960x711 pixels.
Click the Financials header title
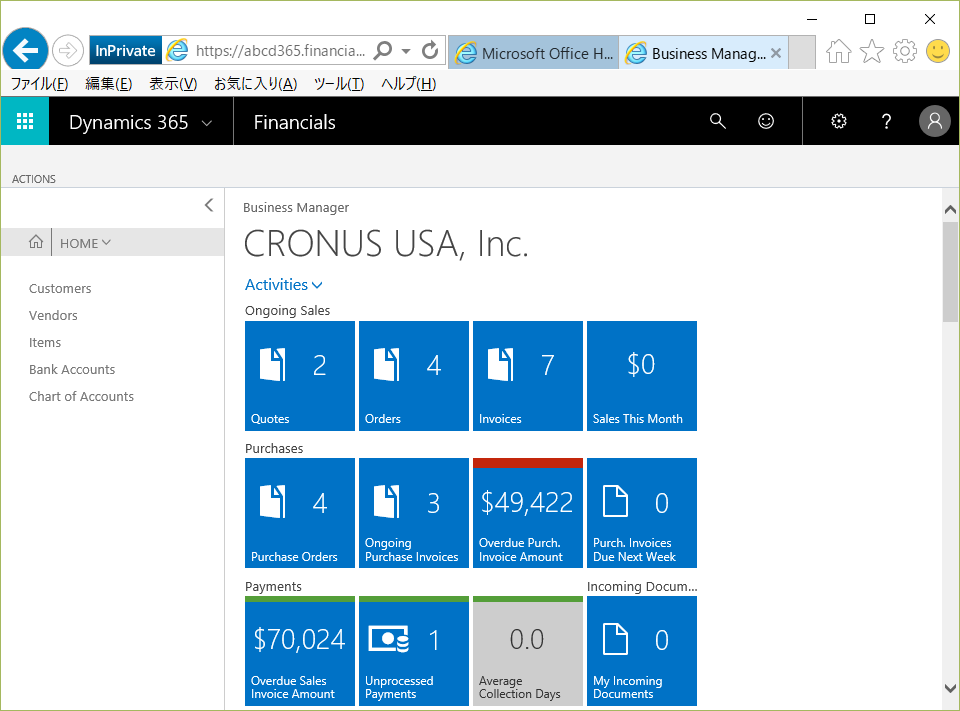294,122
